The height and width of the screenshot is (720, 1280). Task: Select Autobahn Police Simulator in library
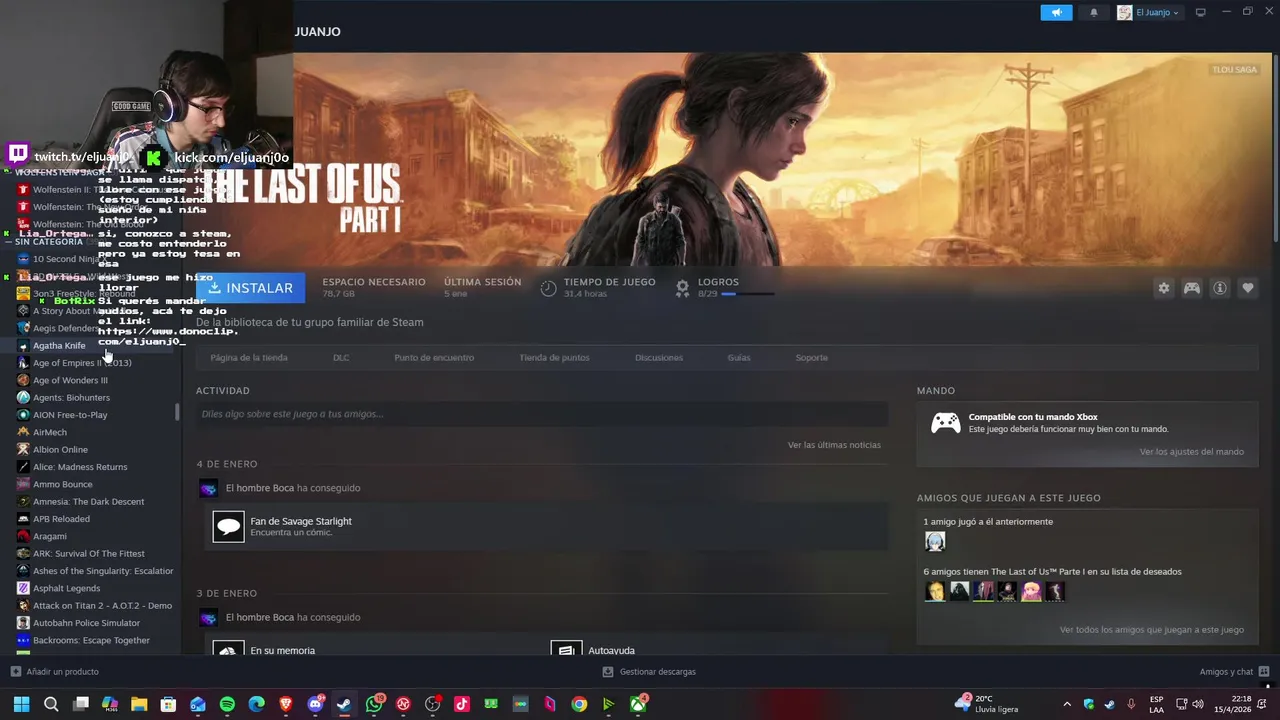[86, 623]
